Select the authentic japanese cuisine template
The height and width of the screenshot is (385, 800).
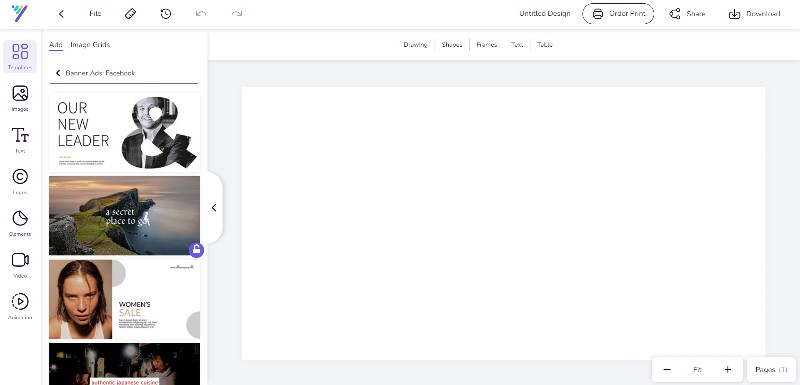tap(124, 364)
